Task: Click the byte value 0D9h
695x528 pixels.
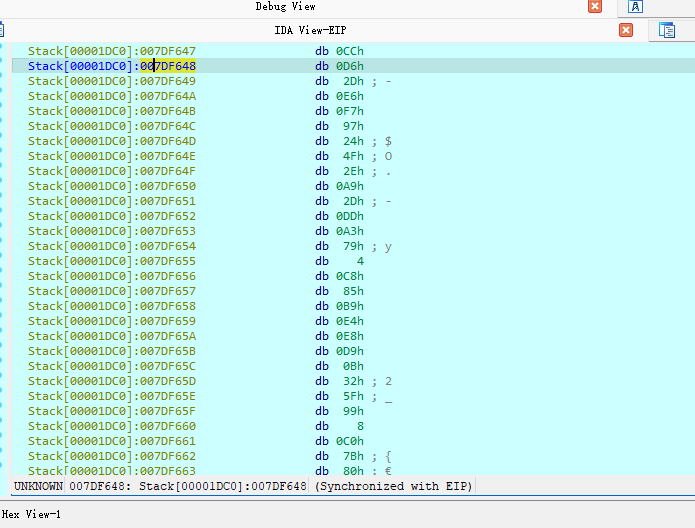Action: pos(350,351)
